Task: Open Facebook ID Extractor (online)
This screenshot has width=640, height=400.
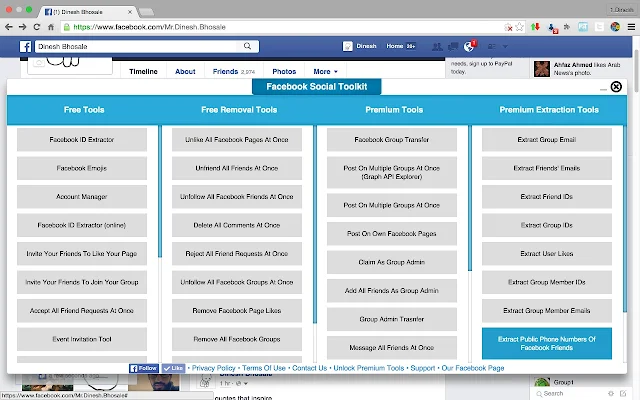Action: [82, 225]
